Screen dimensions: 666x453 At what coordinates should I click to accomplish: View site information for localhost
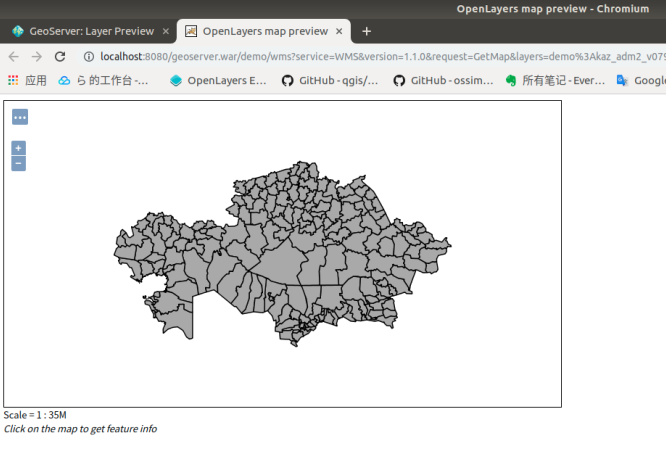pos(89,57)
